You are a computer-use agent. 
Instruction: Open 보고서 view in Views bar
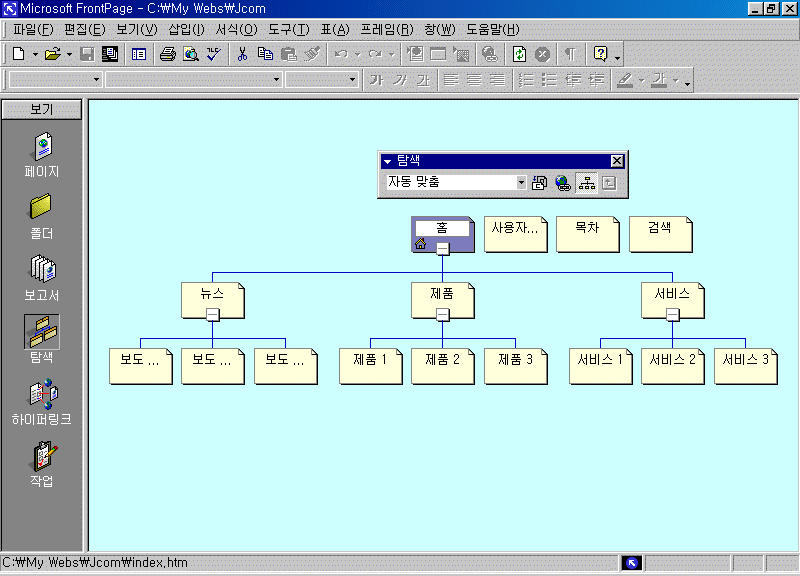42,279
